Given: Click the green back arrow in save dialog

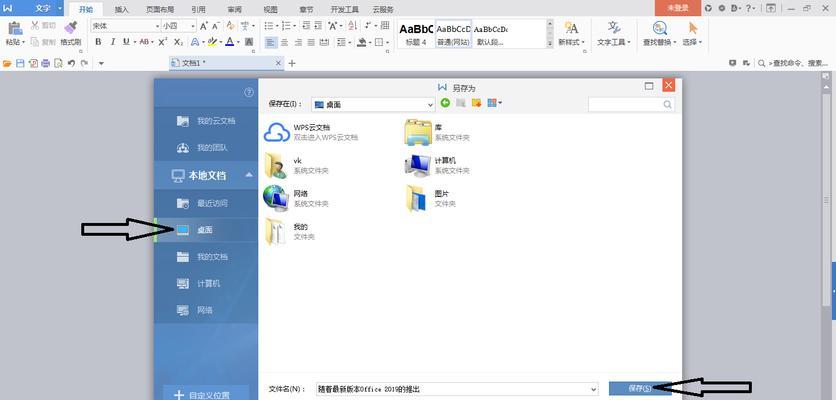Looking at the screenshot, I should [x=445, y=103].
